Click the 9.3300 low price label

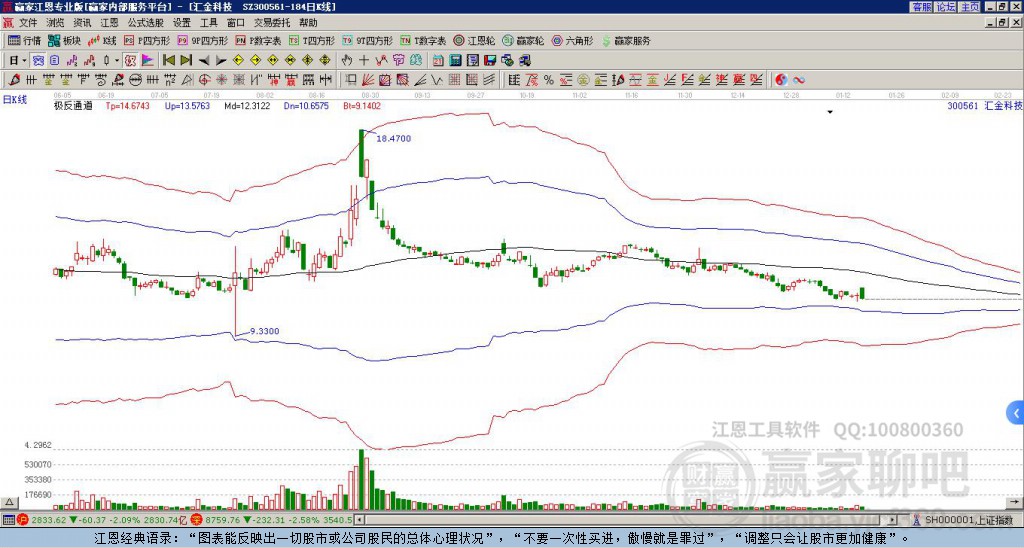pos(264,331)
